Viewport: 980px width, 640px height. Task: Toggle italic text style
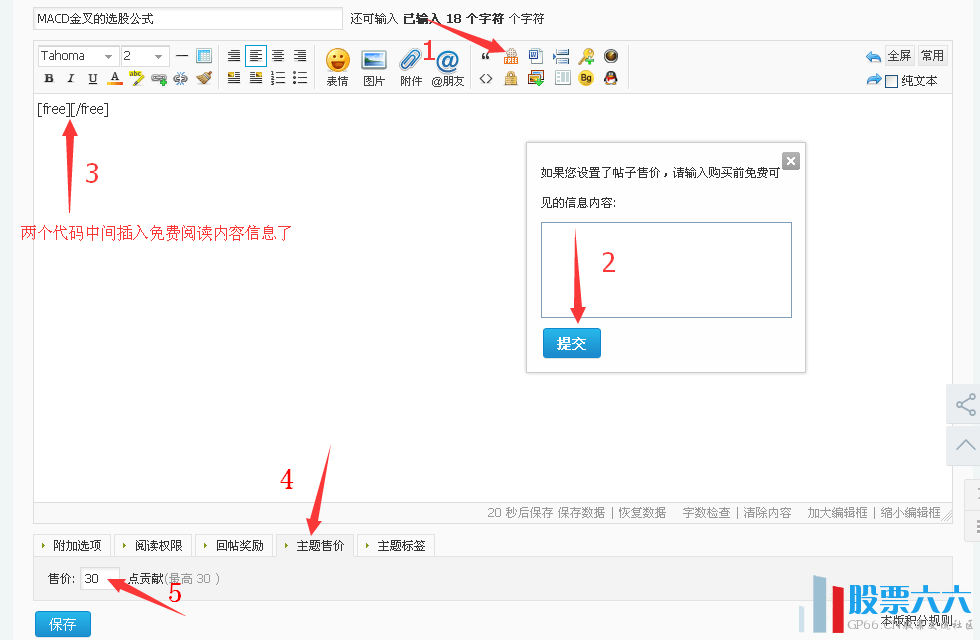[71, 78]
